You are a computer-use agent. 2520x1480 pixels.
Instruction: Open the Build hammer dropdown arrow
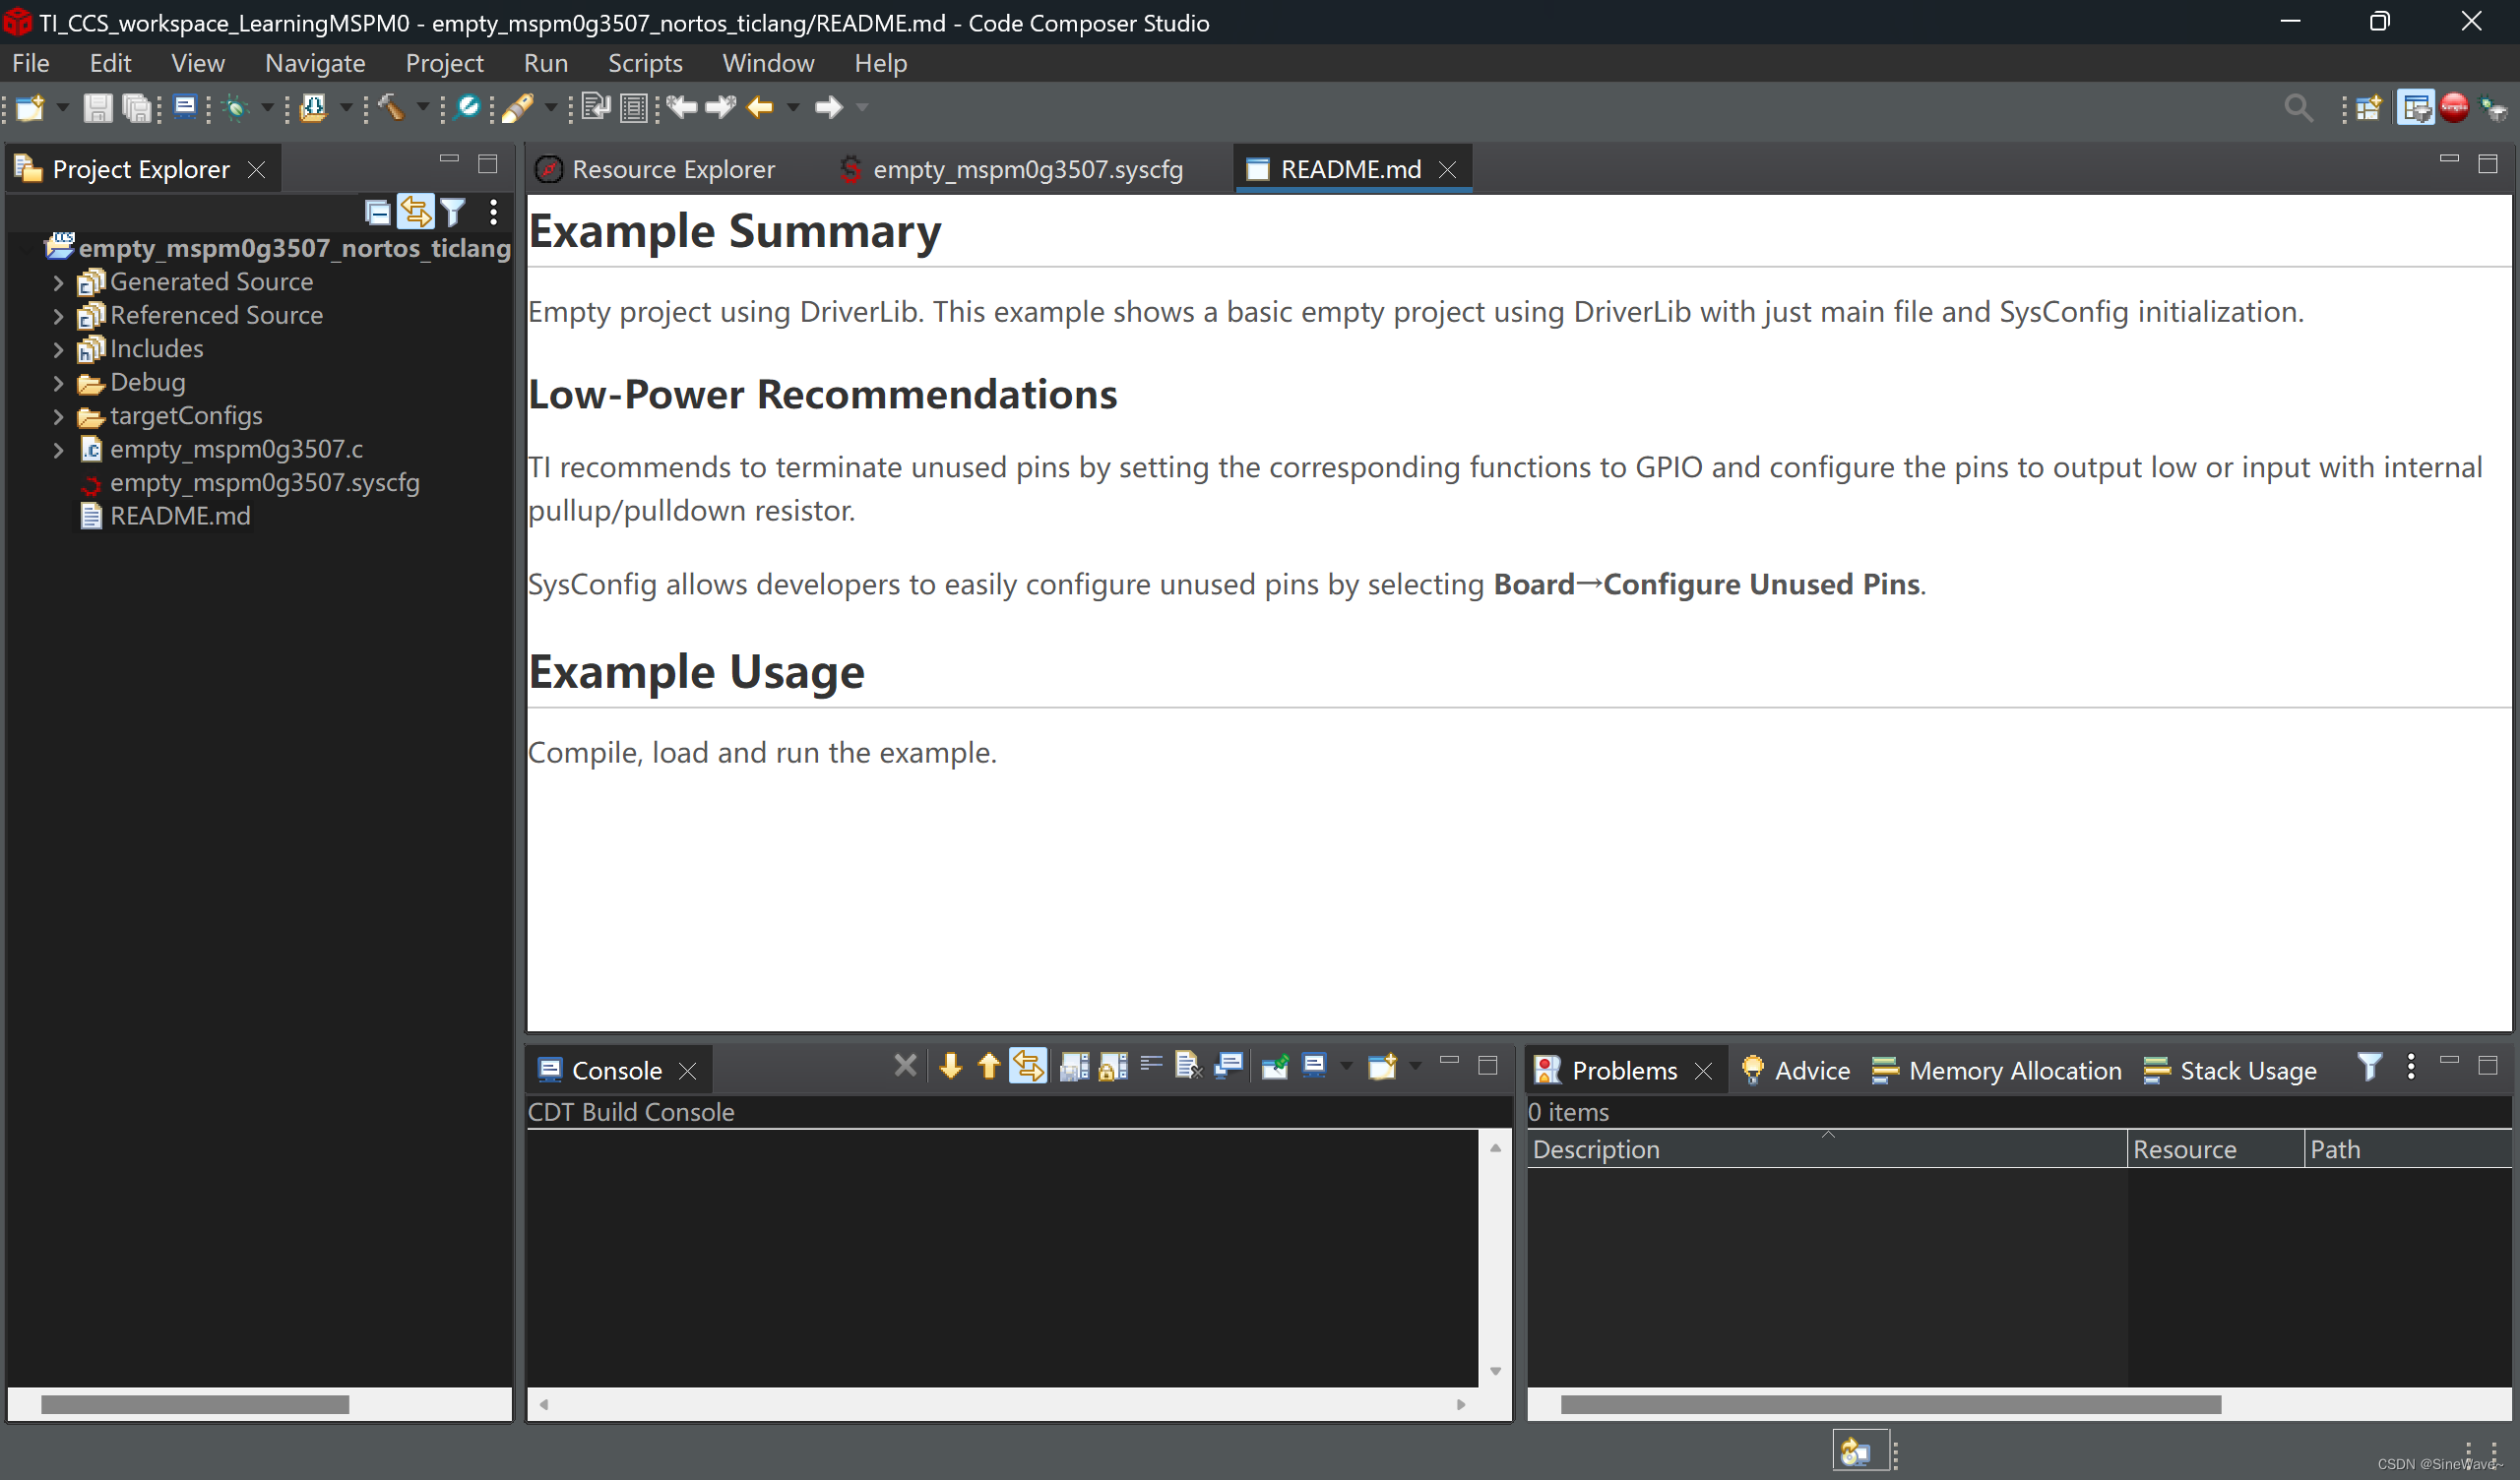pos(422,108)
